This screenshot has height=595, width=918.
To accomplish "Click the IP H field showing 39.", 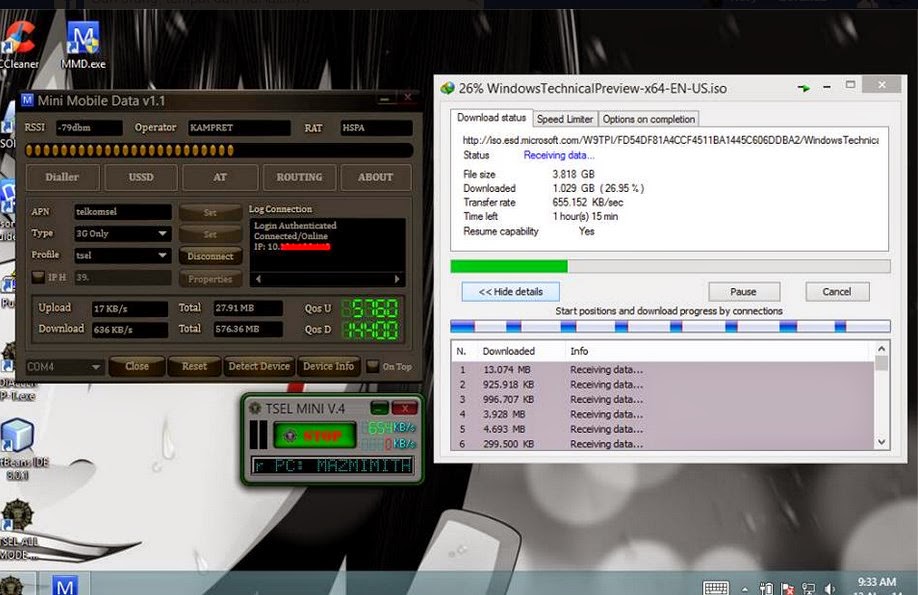I will point(122,277).
